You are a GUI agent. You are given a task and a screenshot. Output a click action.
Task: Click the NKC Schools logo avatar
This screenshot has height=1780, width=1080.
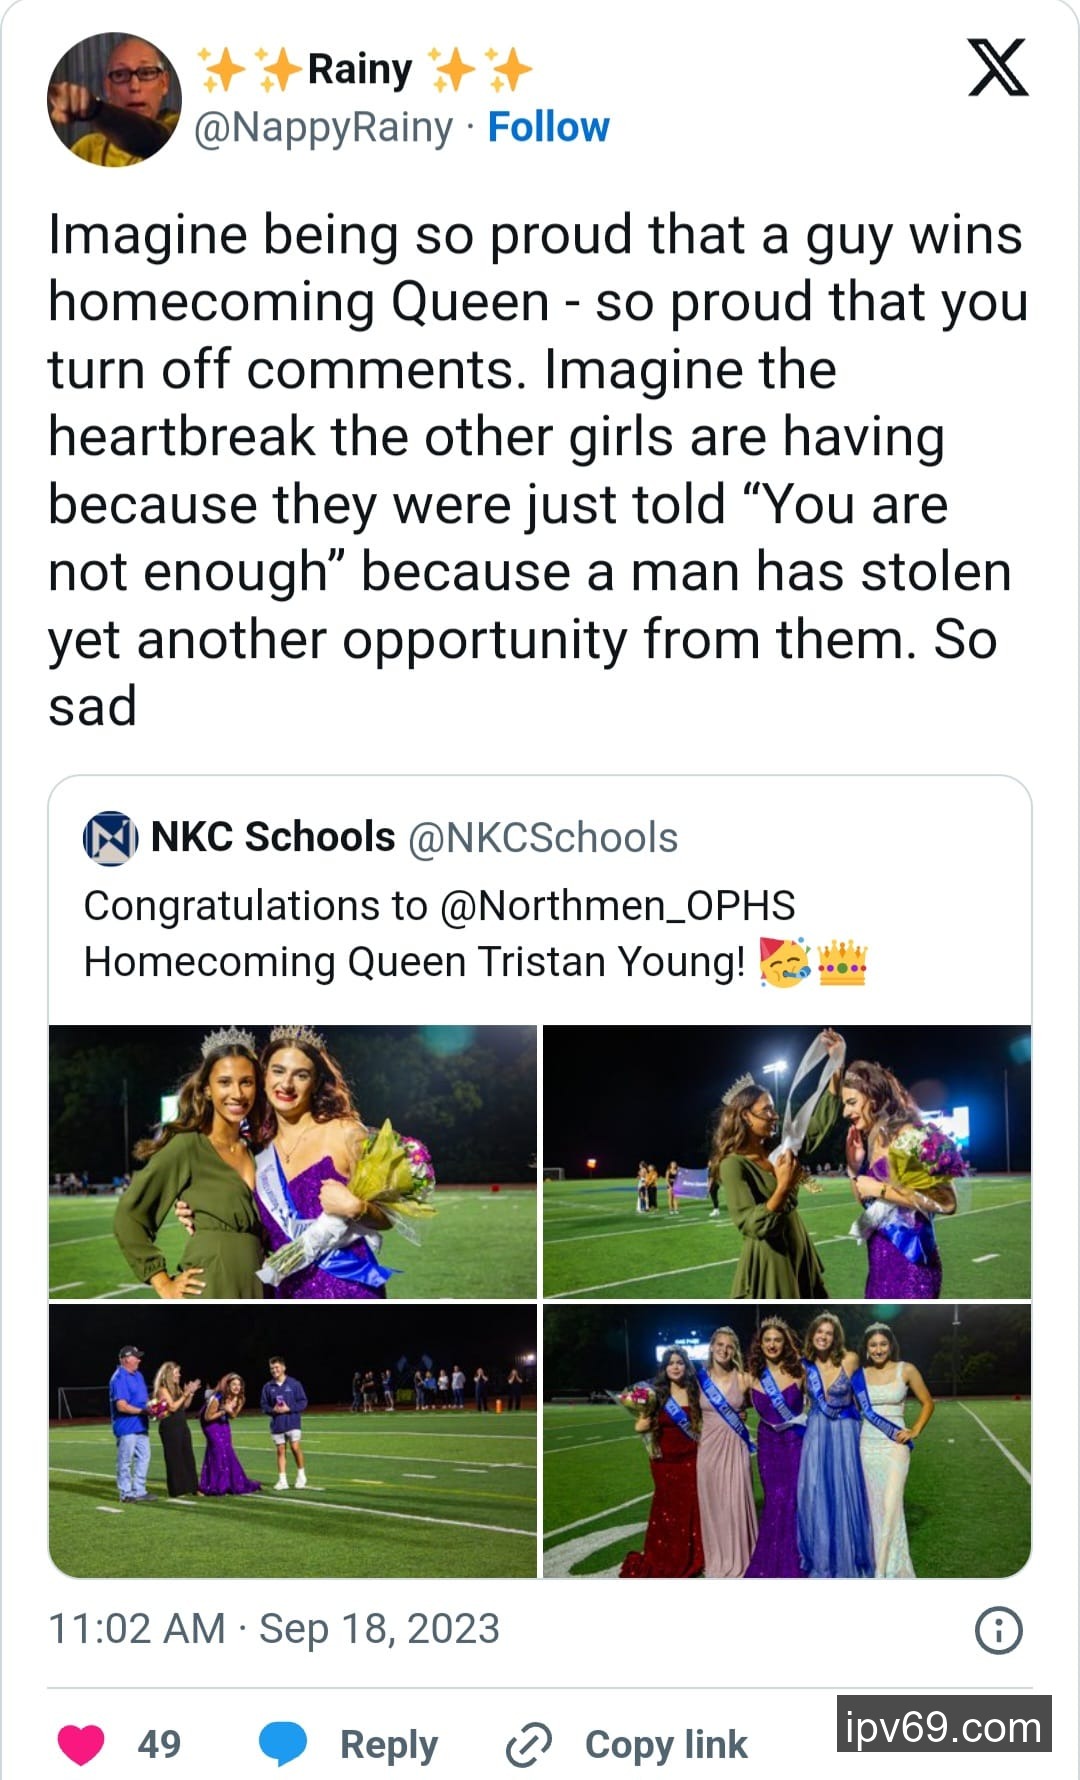[109, 838]
